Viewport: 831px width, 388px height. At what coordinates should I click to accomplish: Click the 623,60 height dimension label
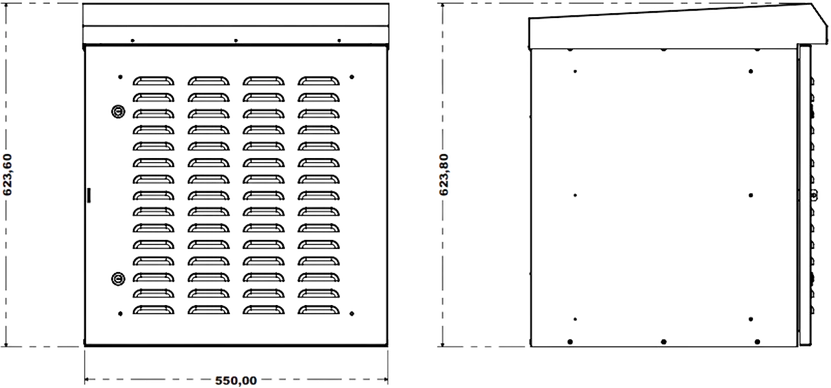8,175
